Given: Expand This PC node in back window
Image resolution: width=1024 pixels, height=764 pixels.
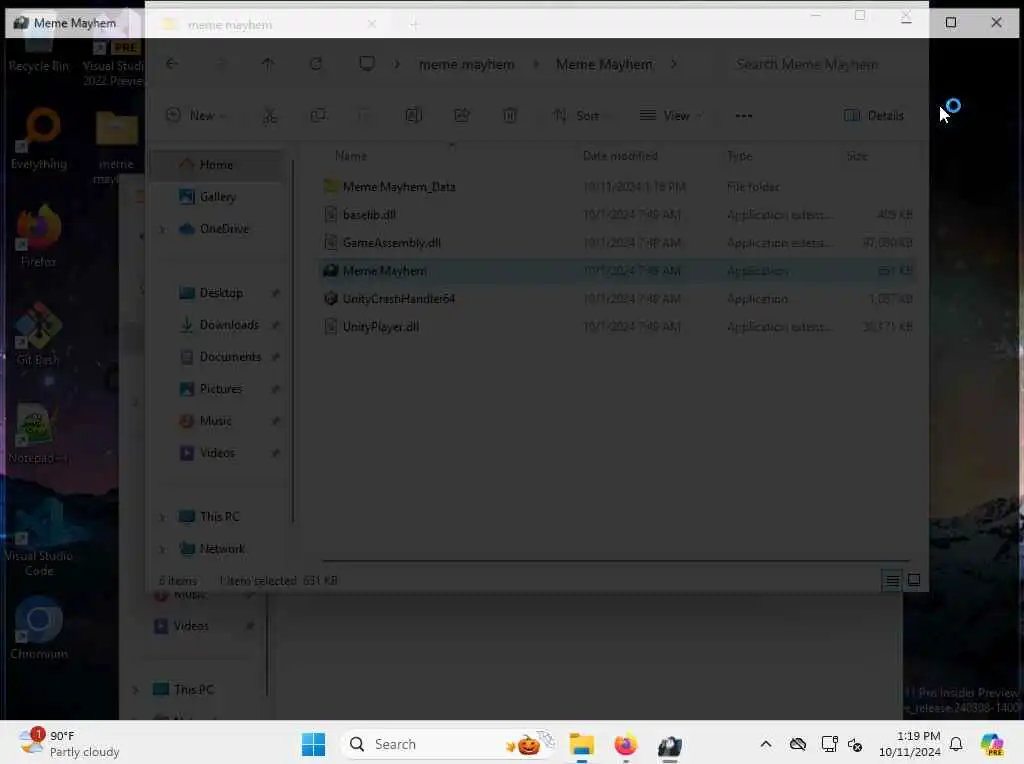Looking at the screenshot, I should click(x=136, y=690).
